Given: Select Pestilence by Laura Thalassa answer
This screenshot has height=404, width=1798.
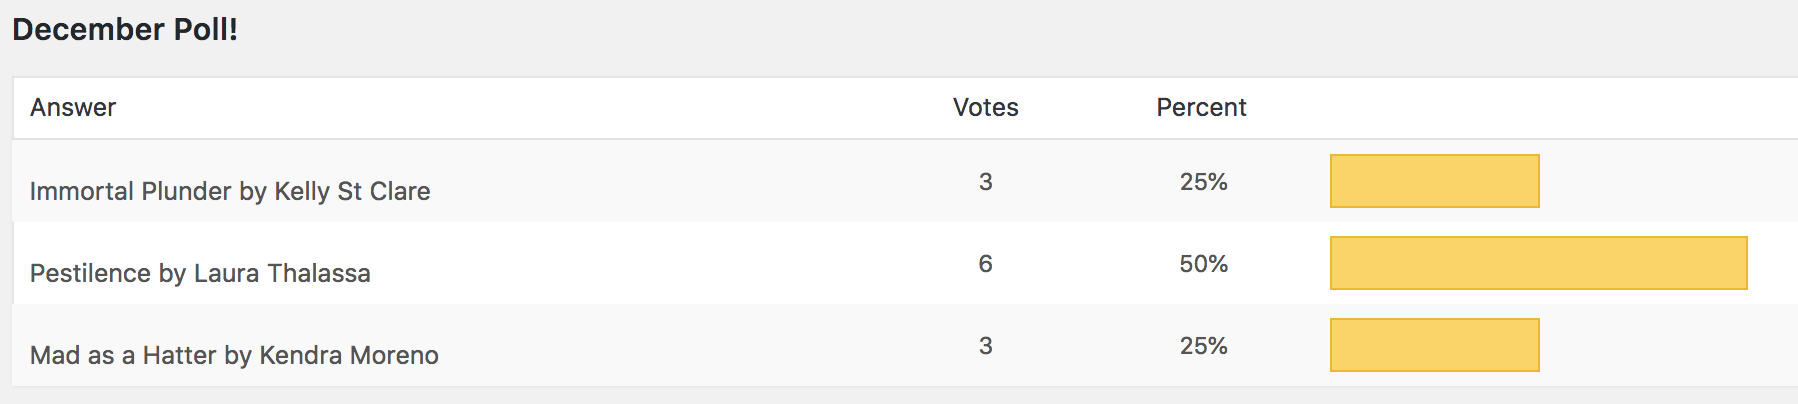Looking at the screenshot, I should (200, 273).
